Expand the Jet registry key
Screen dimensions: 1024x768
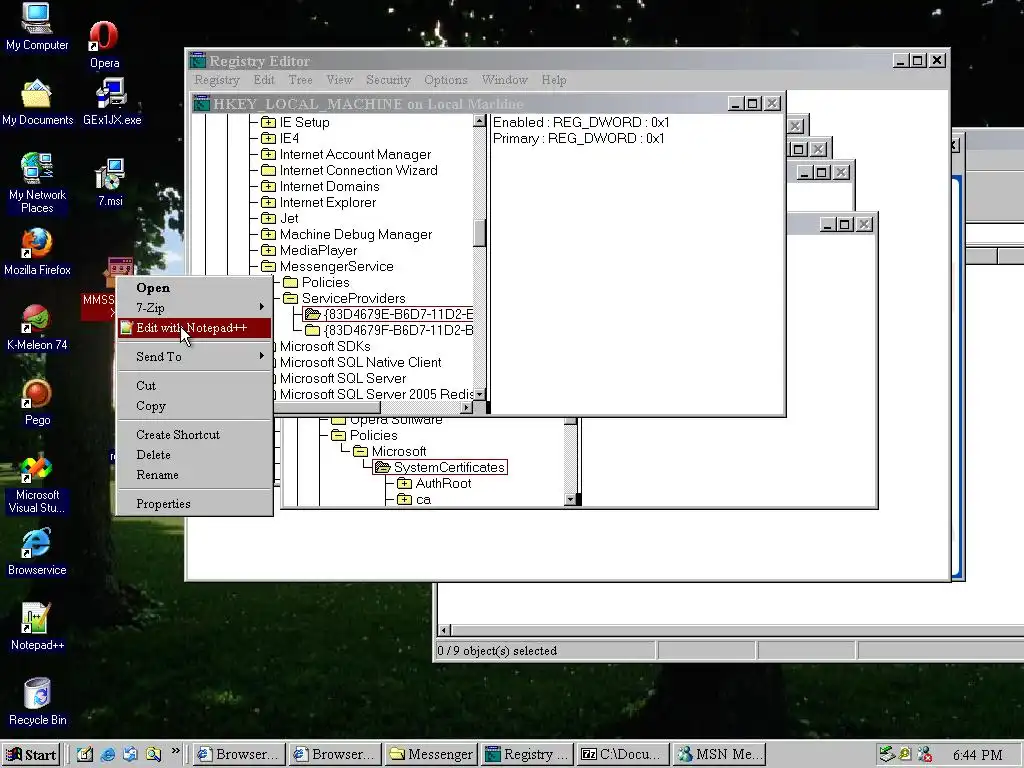268,218
